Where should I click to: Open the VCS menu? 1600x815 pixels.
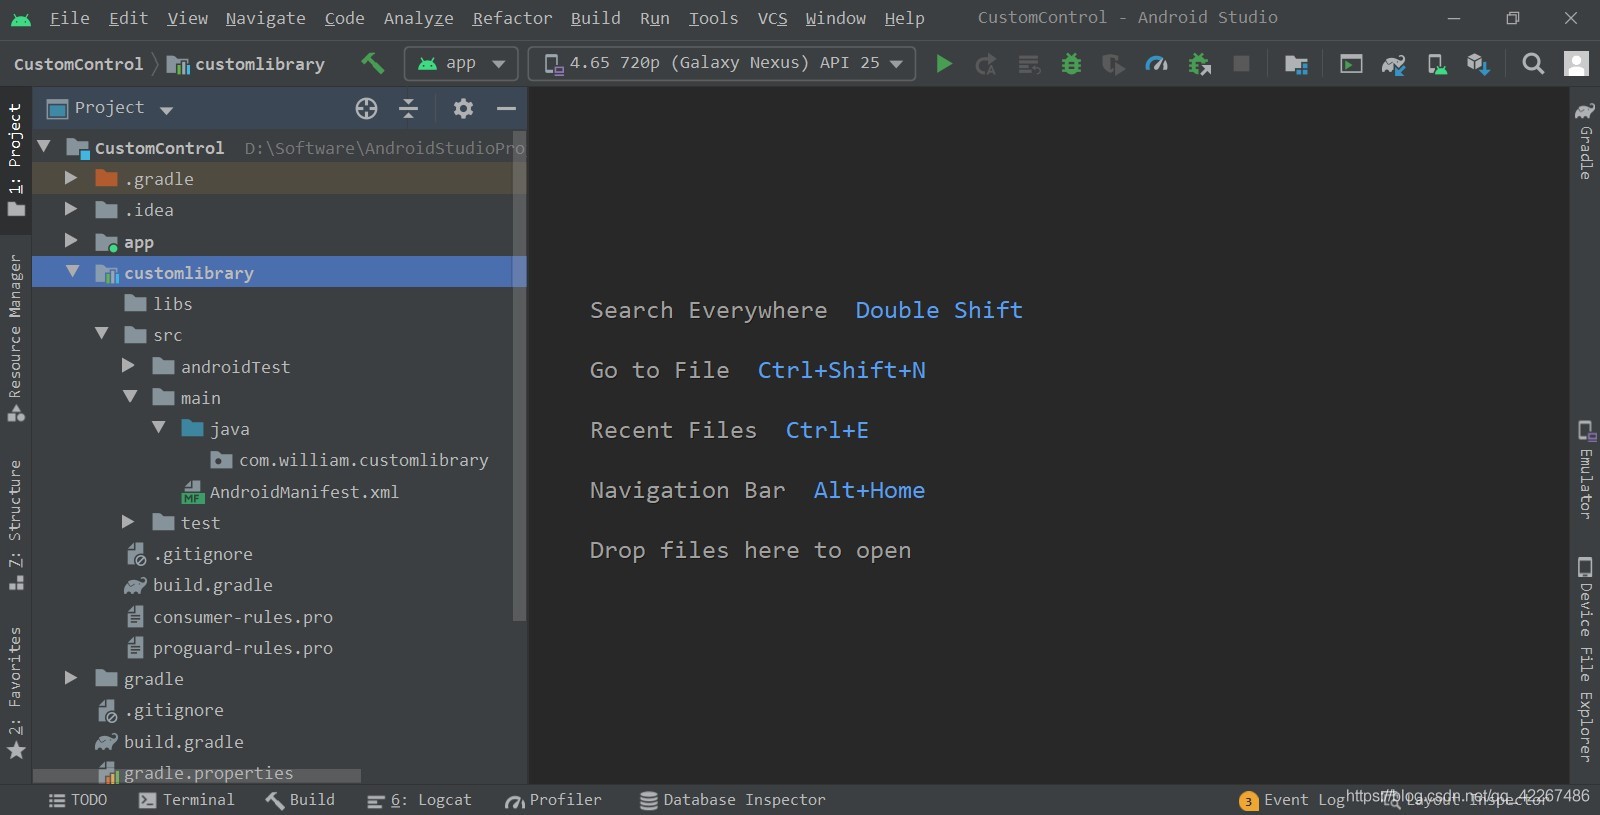[772, 18]
